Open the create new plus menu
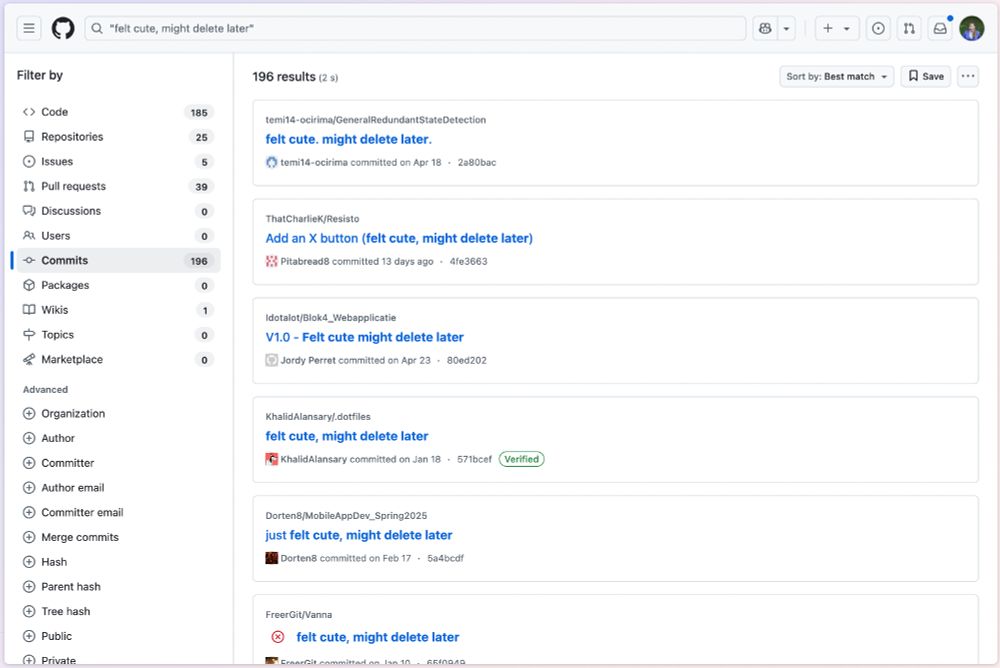This screenshot has width=1000, height=668. (837, 28)
